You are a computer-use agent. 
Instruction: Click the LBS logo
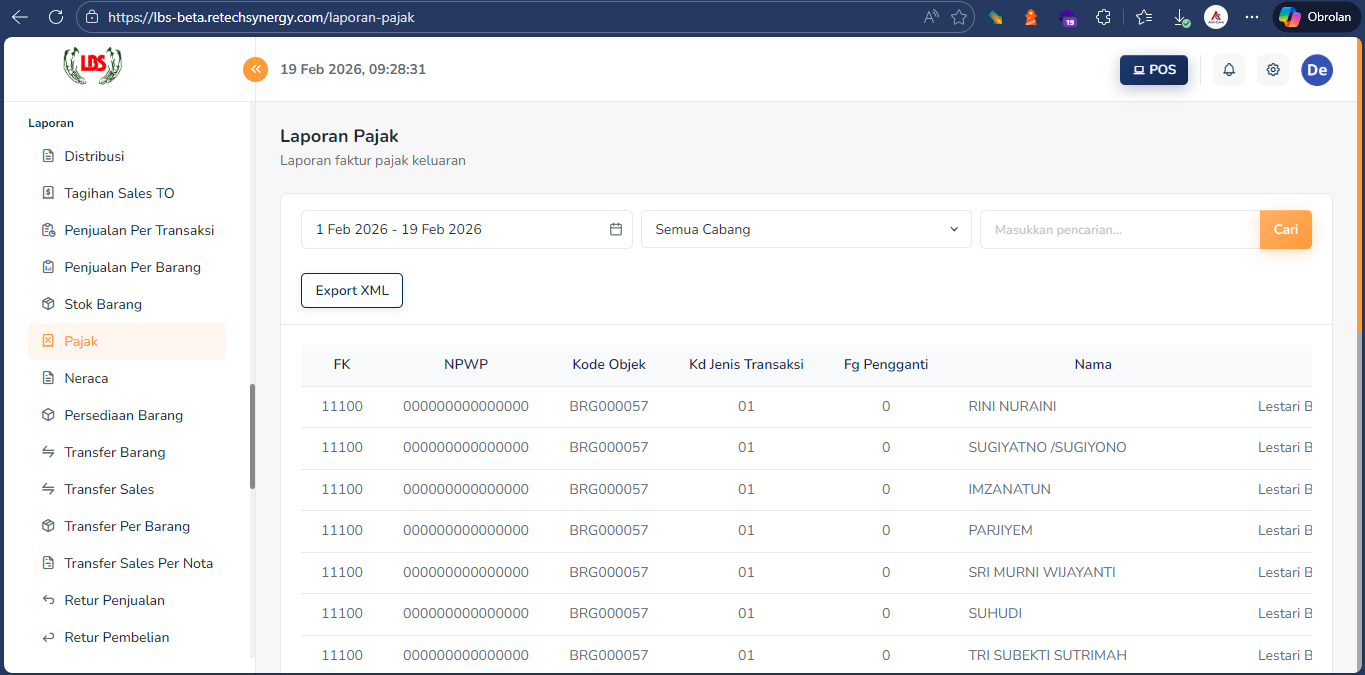92,65
